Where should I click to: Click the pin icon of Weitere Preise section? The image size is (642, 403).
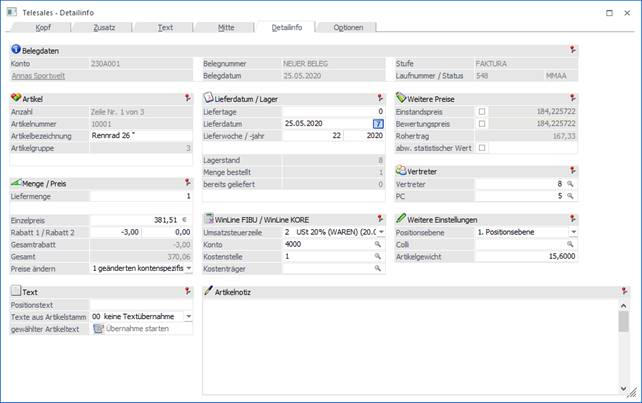pyautogui.click(x=573, y=98)
